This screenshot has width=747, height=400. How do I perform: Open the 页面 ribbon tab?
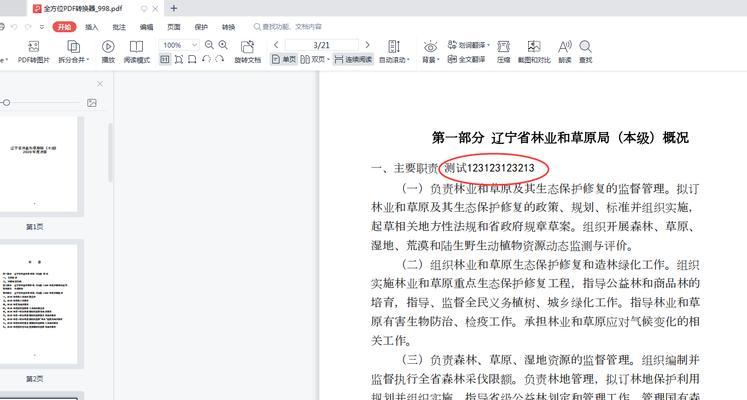(x=174, y=27)
